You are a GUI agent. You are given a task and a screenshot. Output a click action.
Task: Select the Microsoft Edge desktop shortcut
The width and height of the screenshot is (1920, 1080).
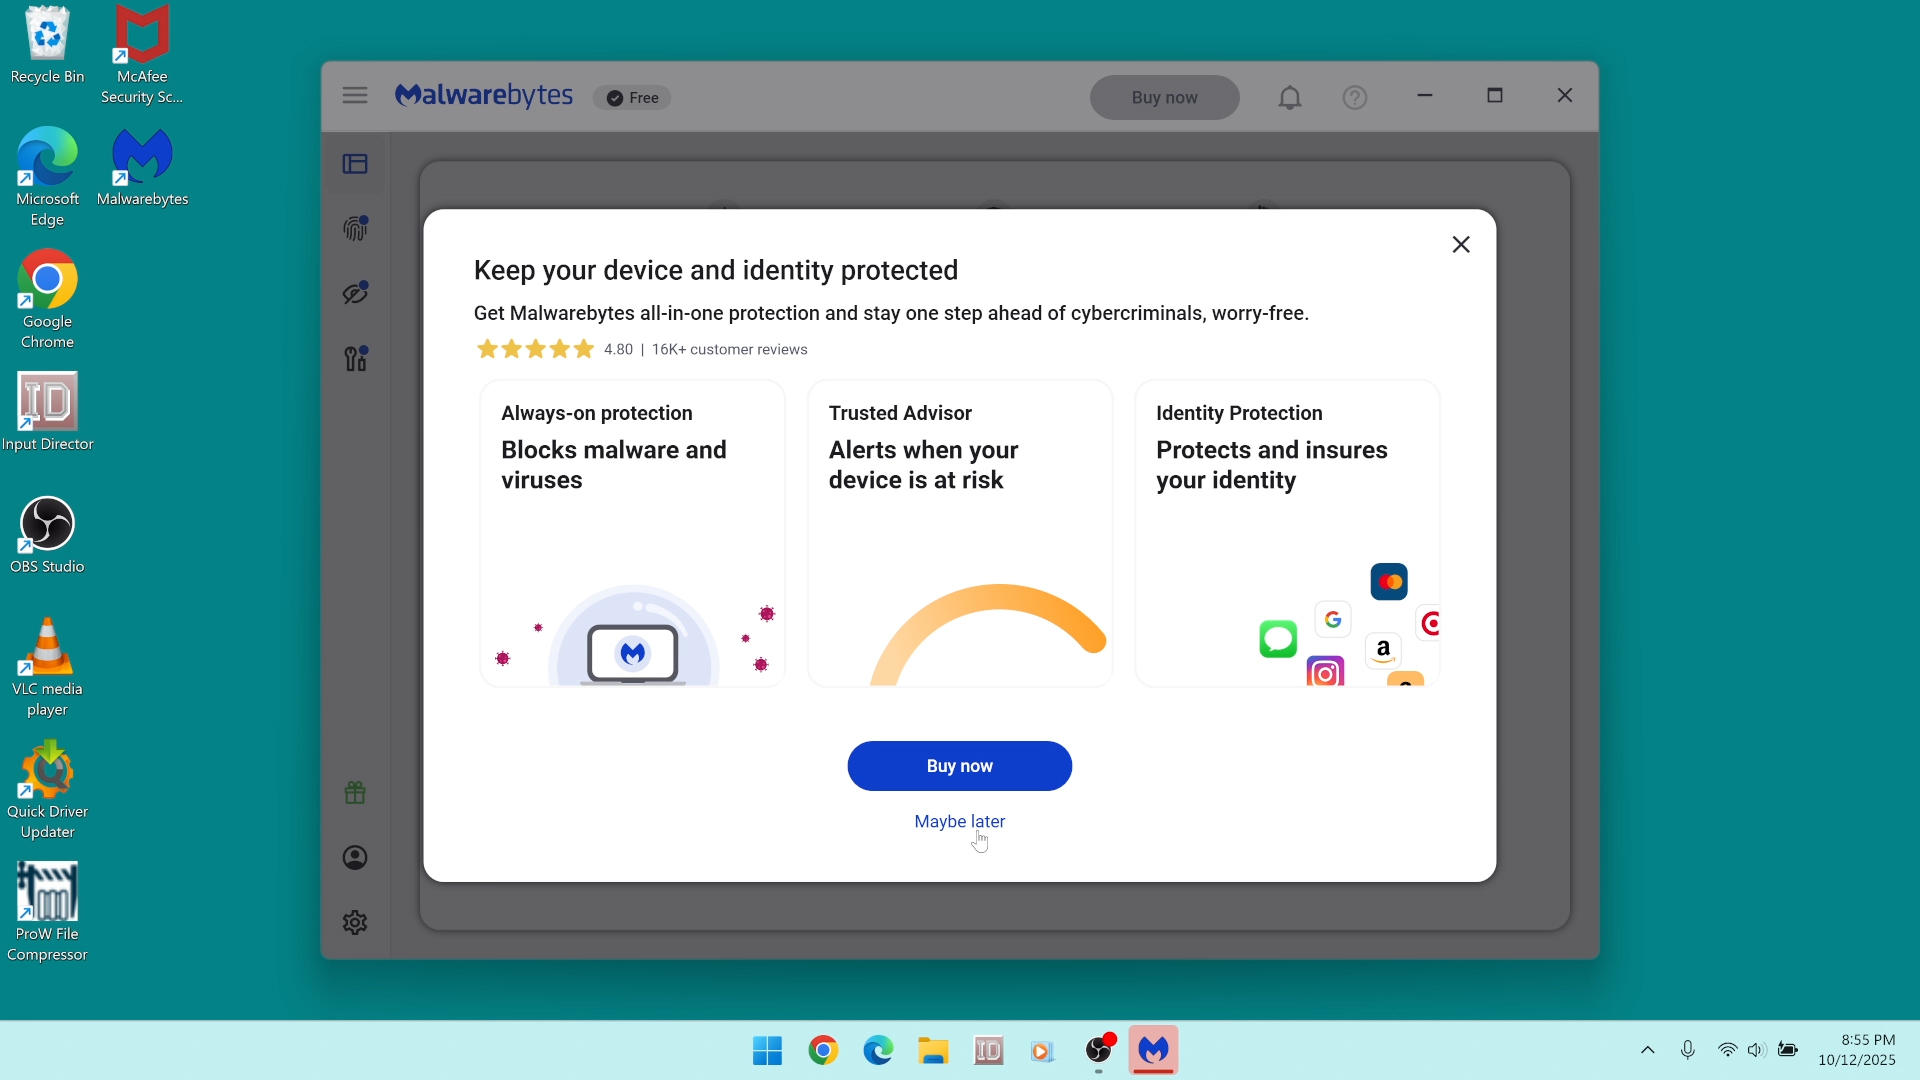tap(47, 177)
